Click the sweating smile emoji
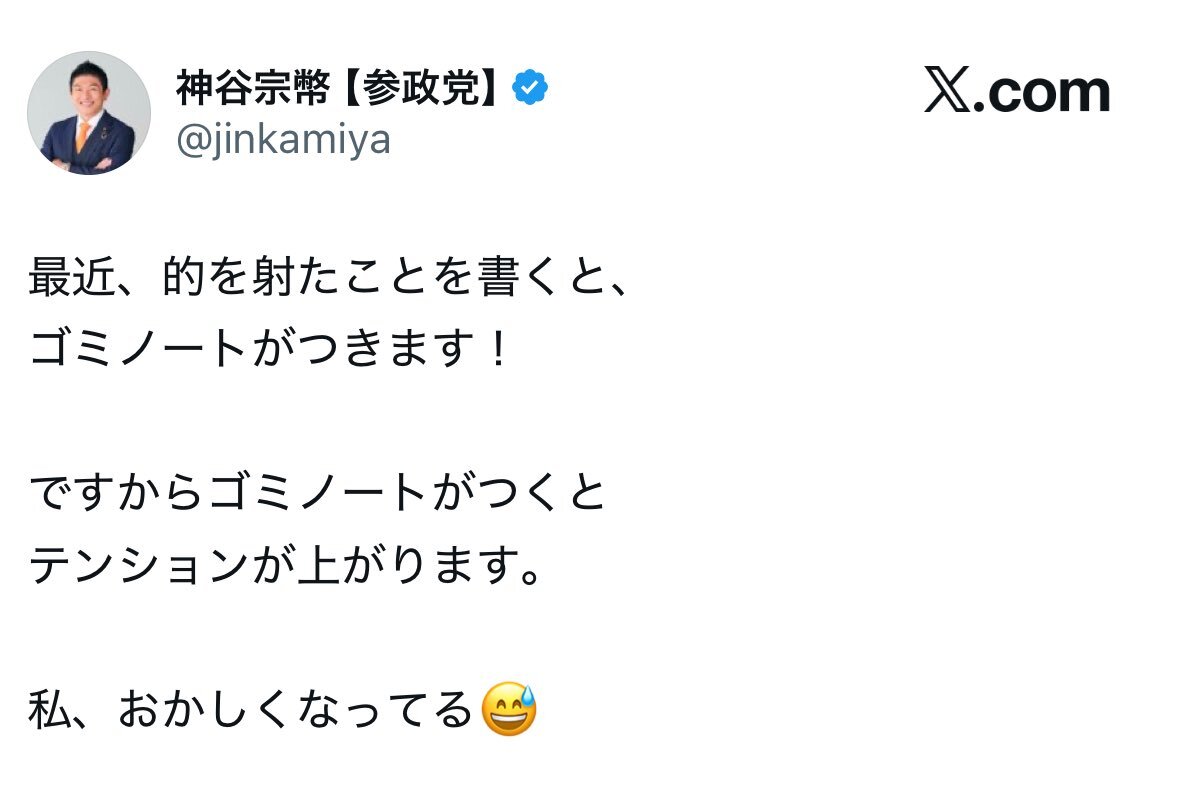This screenshot has height=790, width=1178. pos(509,709)
